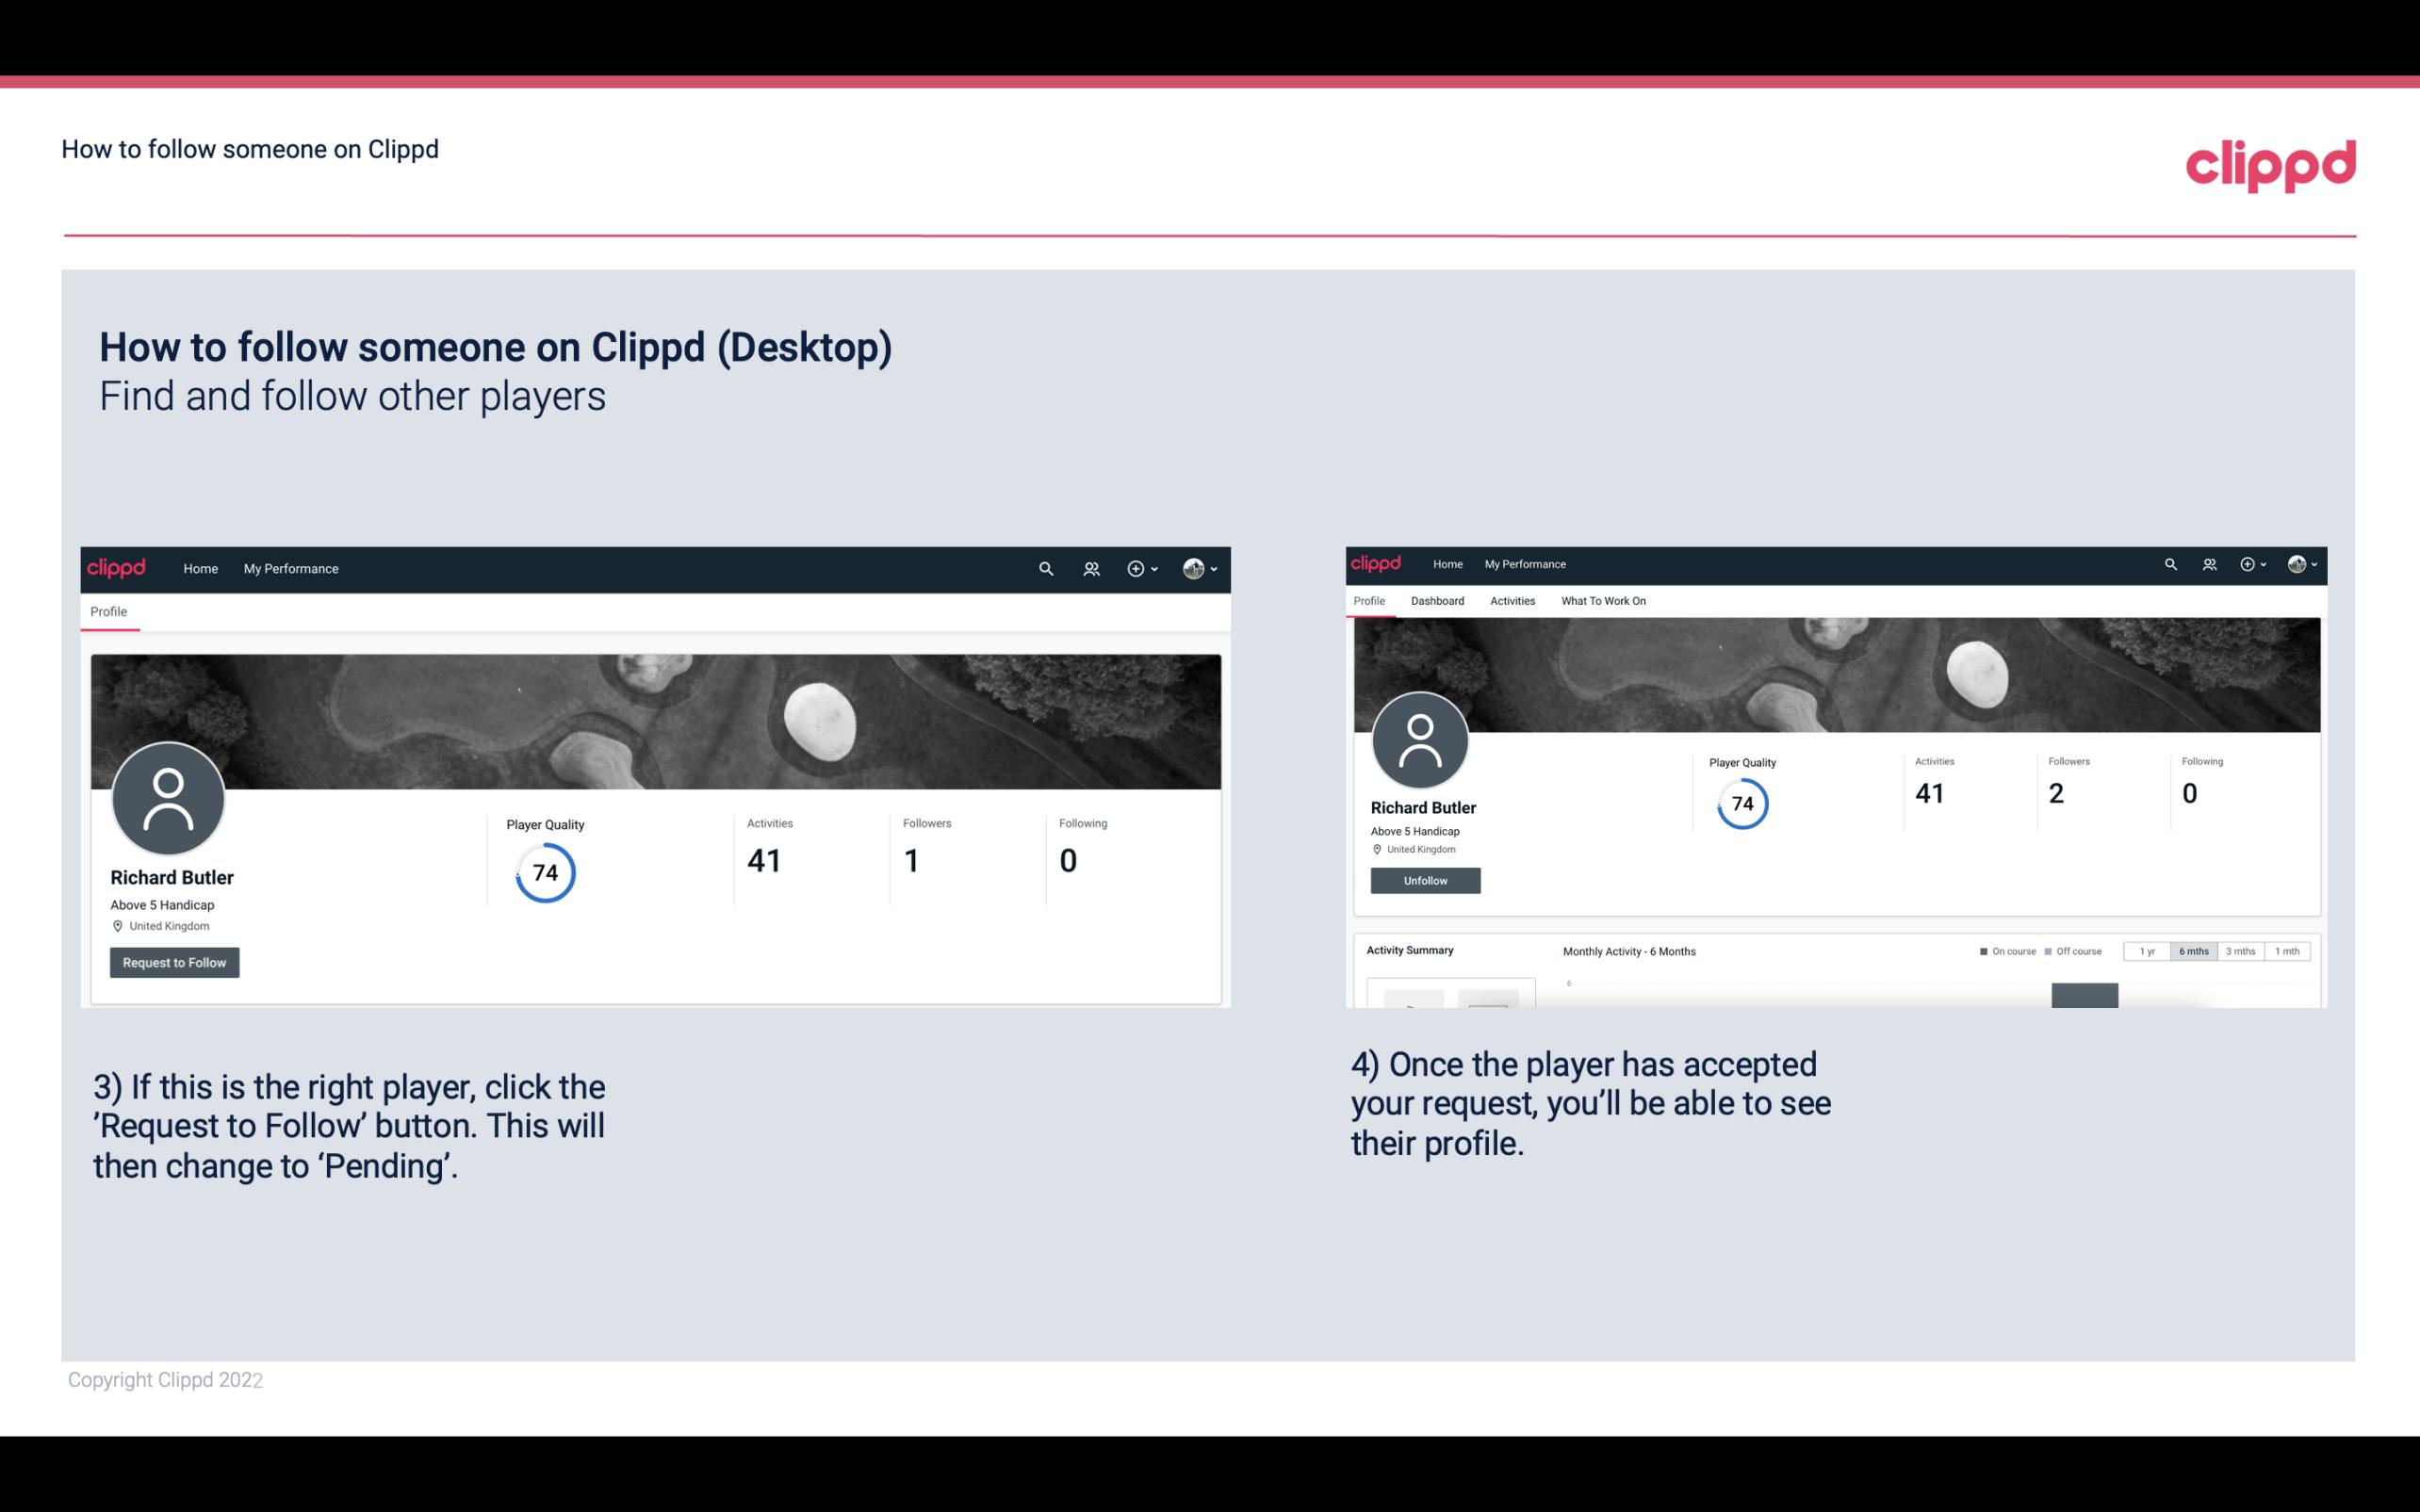Click the 'Request to Follow' button
The height and width of the screenshot is (1512, 2420).
click(x=174, y=962)
